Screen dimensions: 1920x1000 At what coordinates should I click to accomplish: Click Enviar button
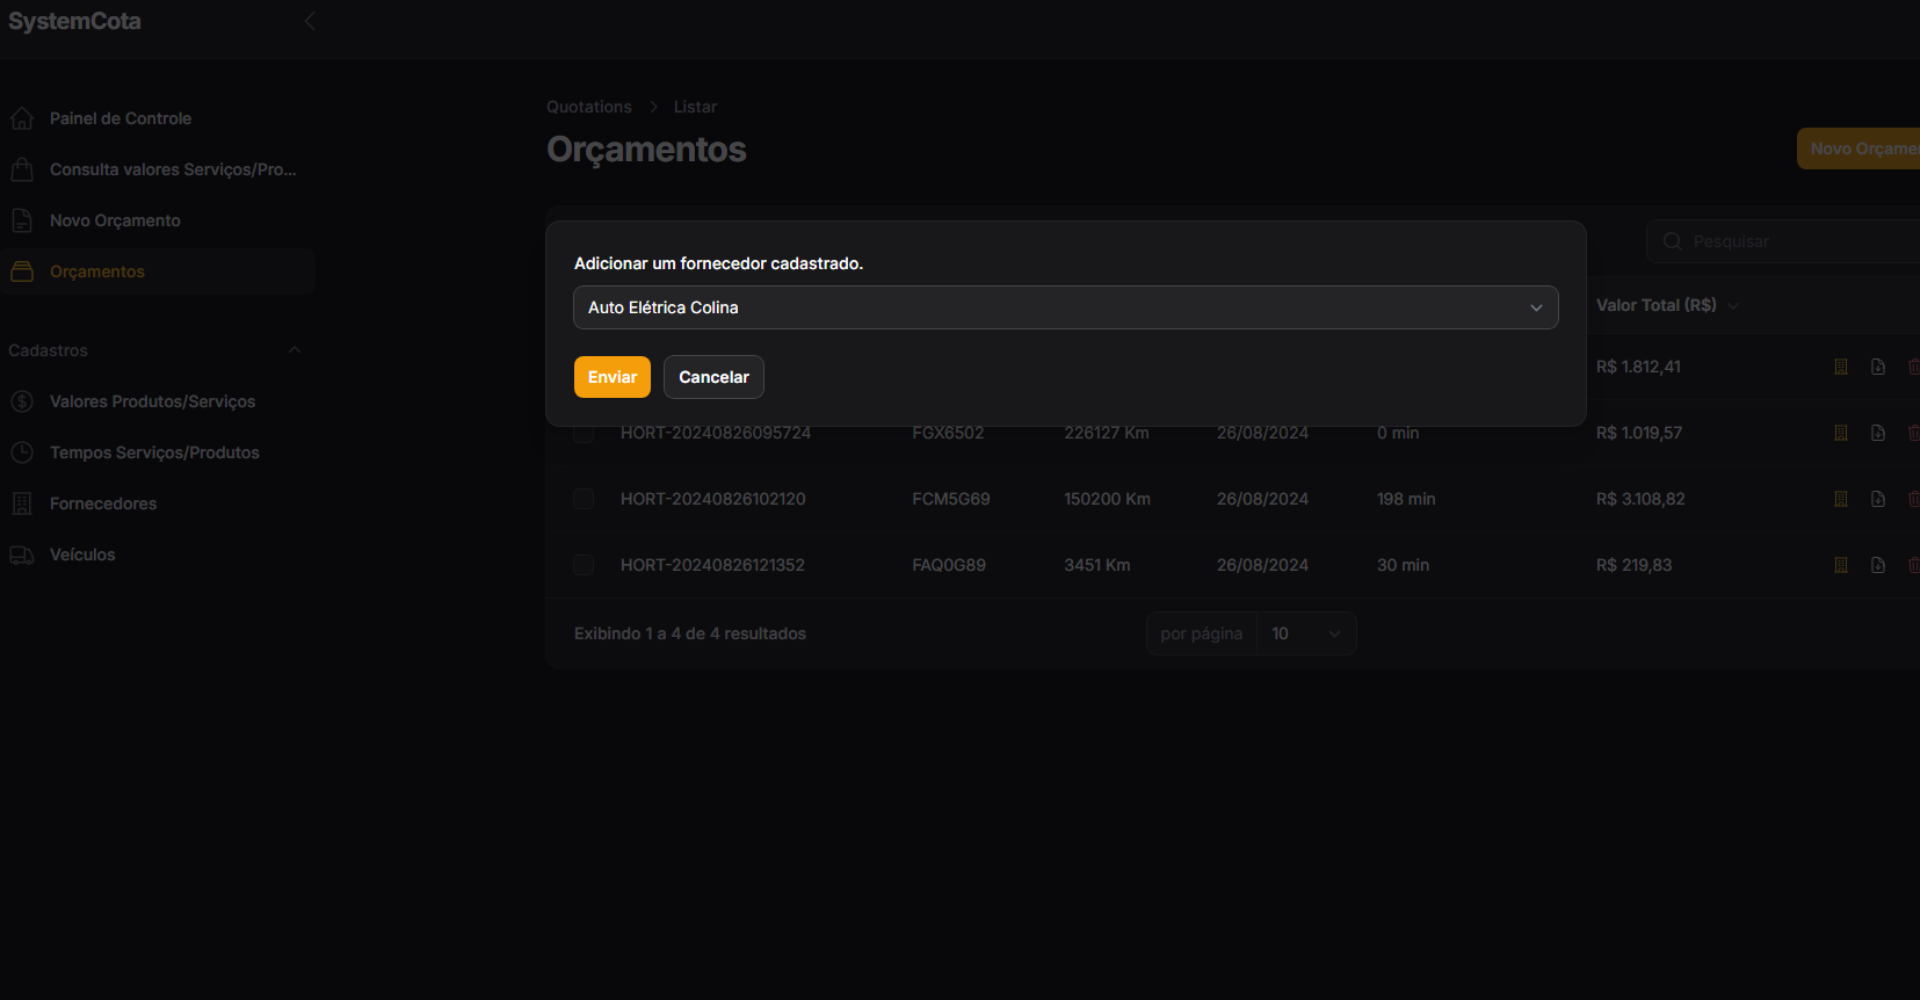[x=612, y=377]
